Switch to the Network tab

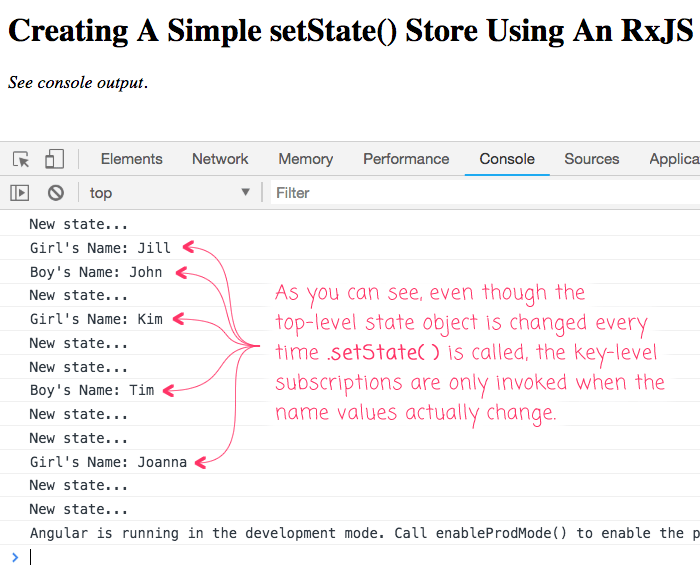(220, 159)
